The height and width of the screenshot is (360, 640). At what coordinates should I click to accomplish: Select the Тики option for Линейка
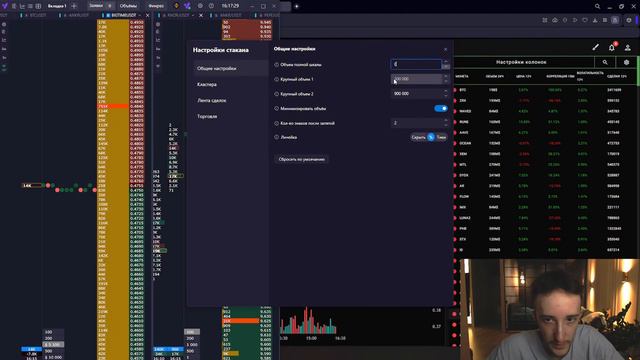tap(441, 138)
